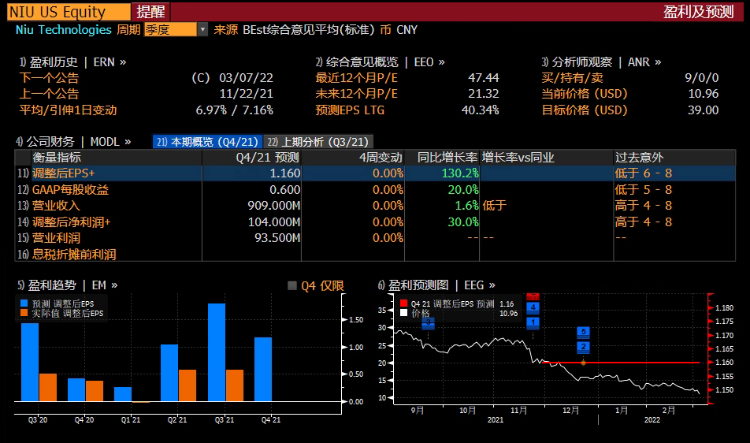Screen dimensions: 750x443
Task: Open 公司财务 MODL section link
Action: coord(73,142)
